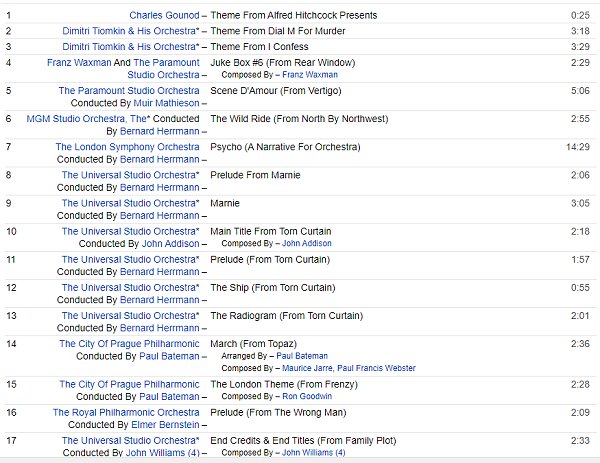Select title Scene D'Amour (From Vertigo)
Viewport: 600px width, 463px height.
(x=276, y=91)
